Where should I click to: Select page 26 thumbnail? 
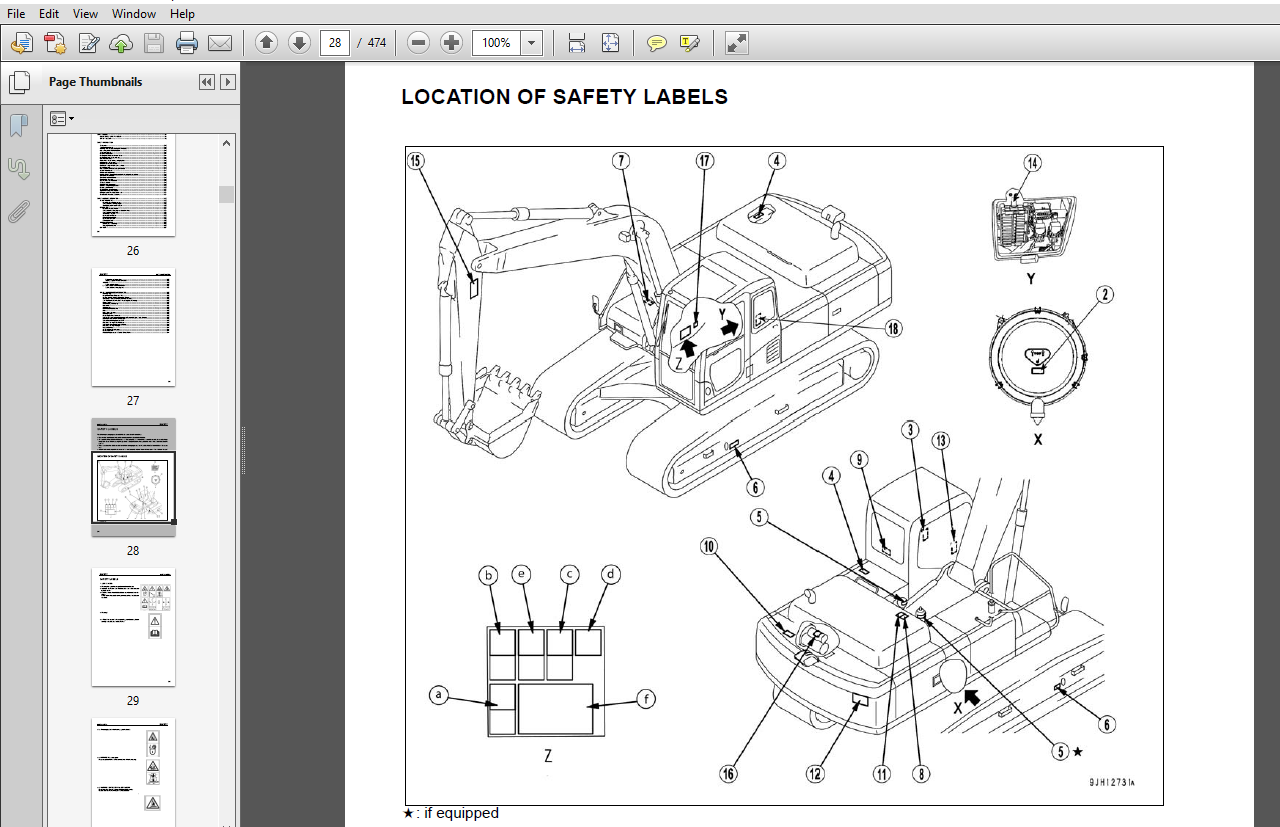(133, 185)
